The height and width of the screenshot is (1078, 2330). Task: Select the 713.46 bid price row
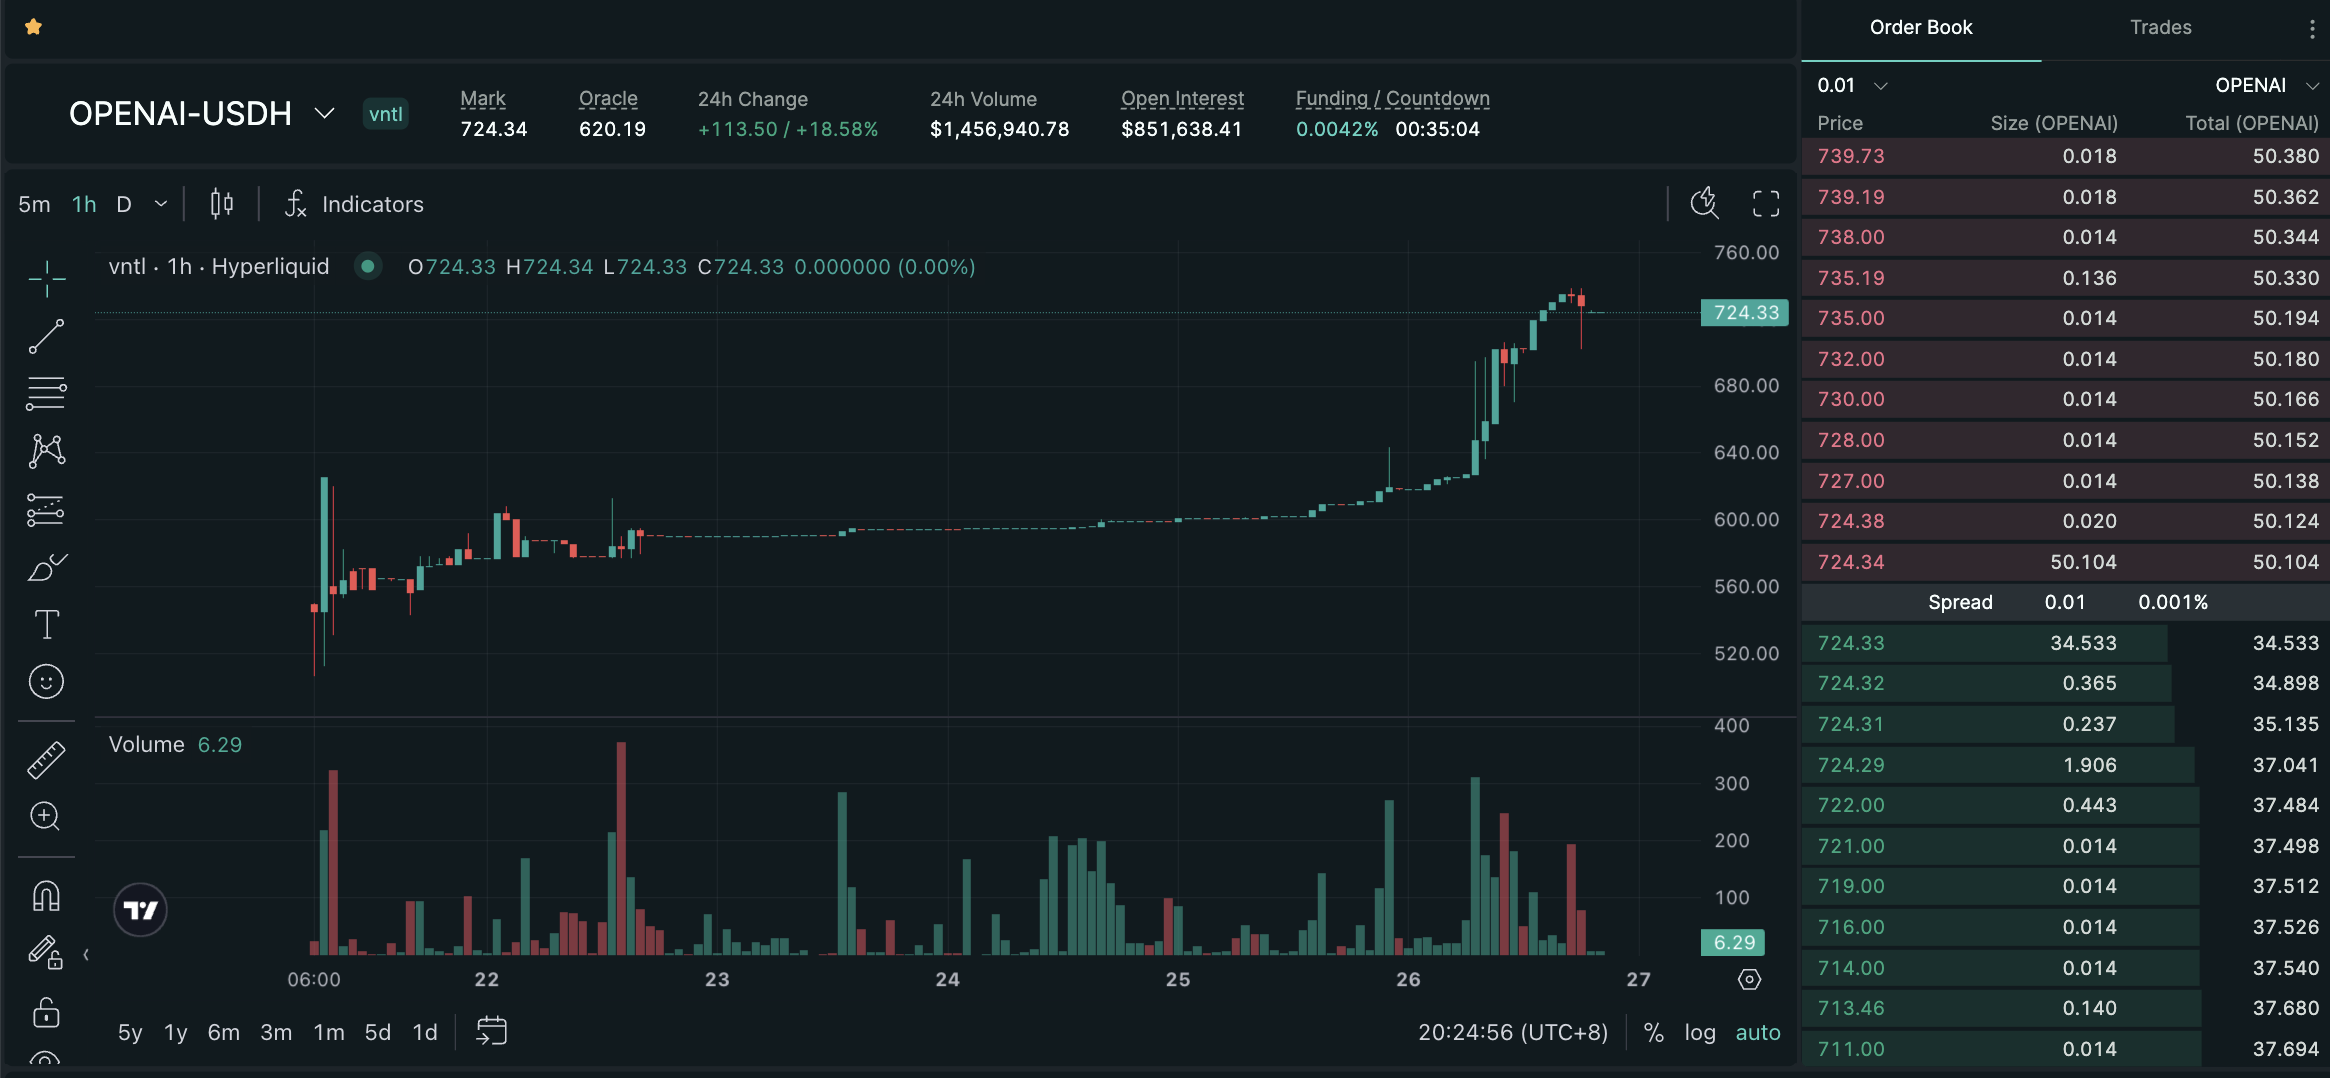(2066, 1008)
